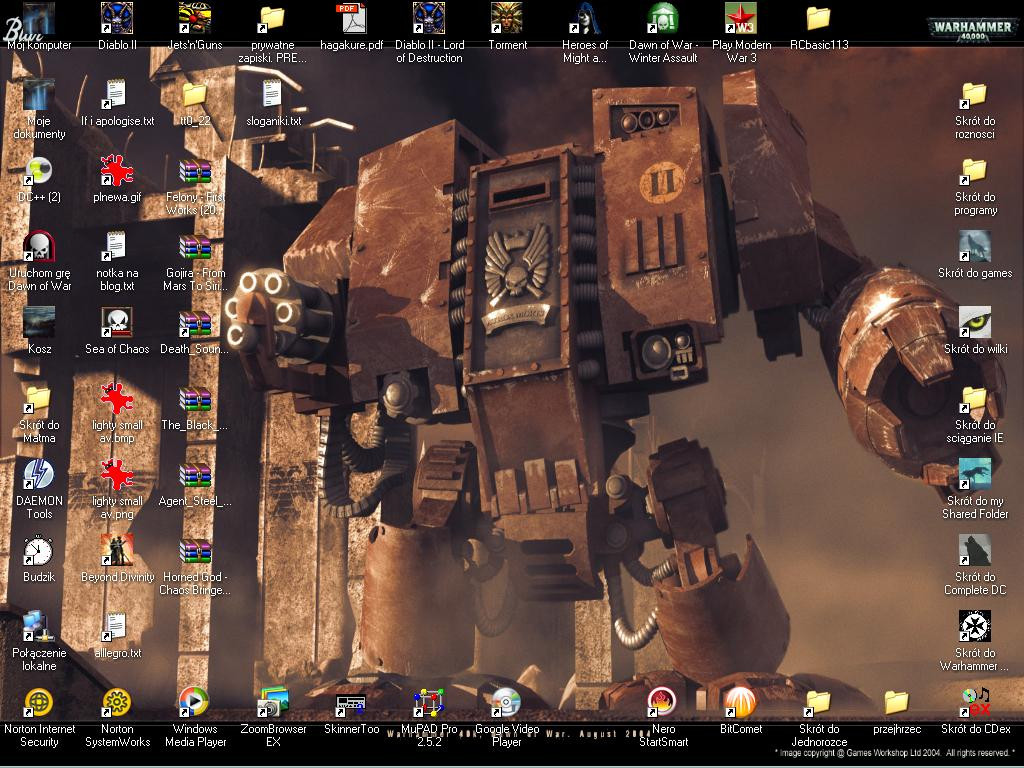This screenshot has height=768, width=1024.
Task: Select the Gojira - From Mars To Sirius archive
Action: pos(195,247)
